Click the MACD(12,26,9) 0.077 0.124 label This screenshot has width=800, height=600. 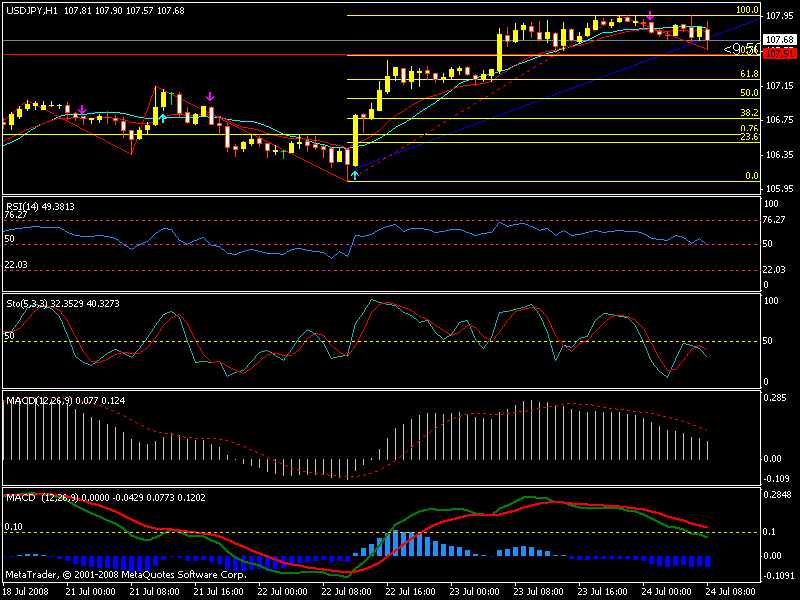coord(65,401)
